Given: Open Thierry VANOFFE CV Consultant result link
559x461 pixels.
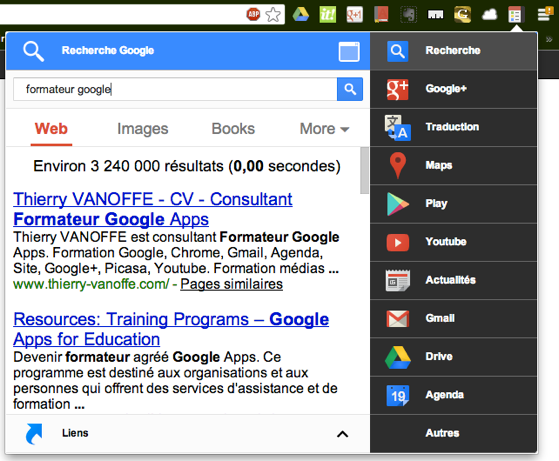Looking at the screenshot, I should [153, 209].
